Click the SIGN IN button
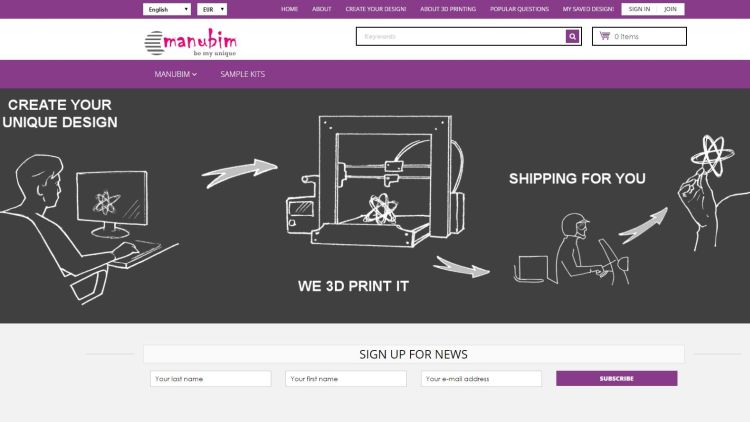The height and width of the screenshot is (422, 750). 639,9
